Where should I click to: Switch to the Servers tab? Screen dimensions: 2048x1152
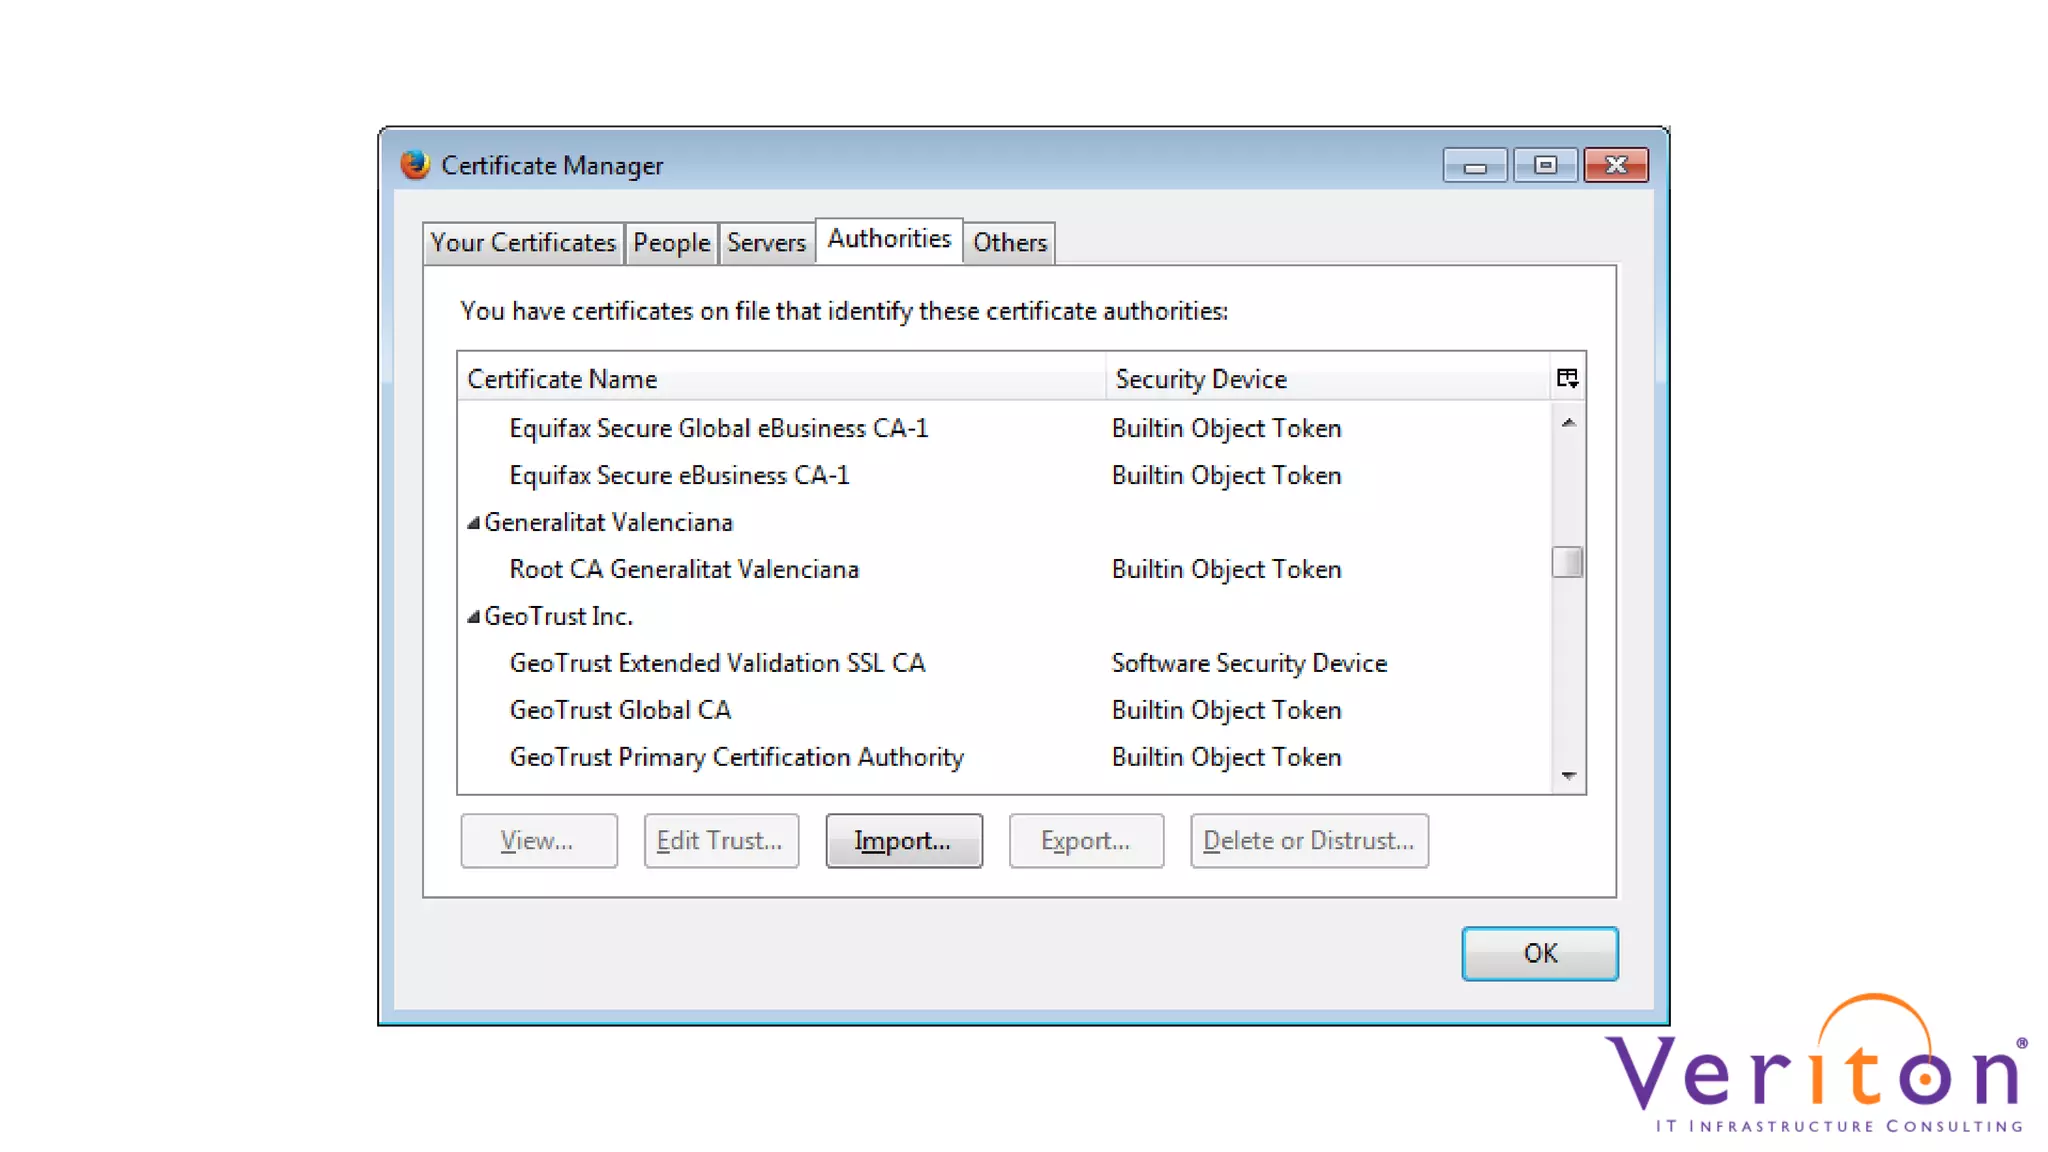coord(766,243)
